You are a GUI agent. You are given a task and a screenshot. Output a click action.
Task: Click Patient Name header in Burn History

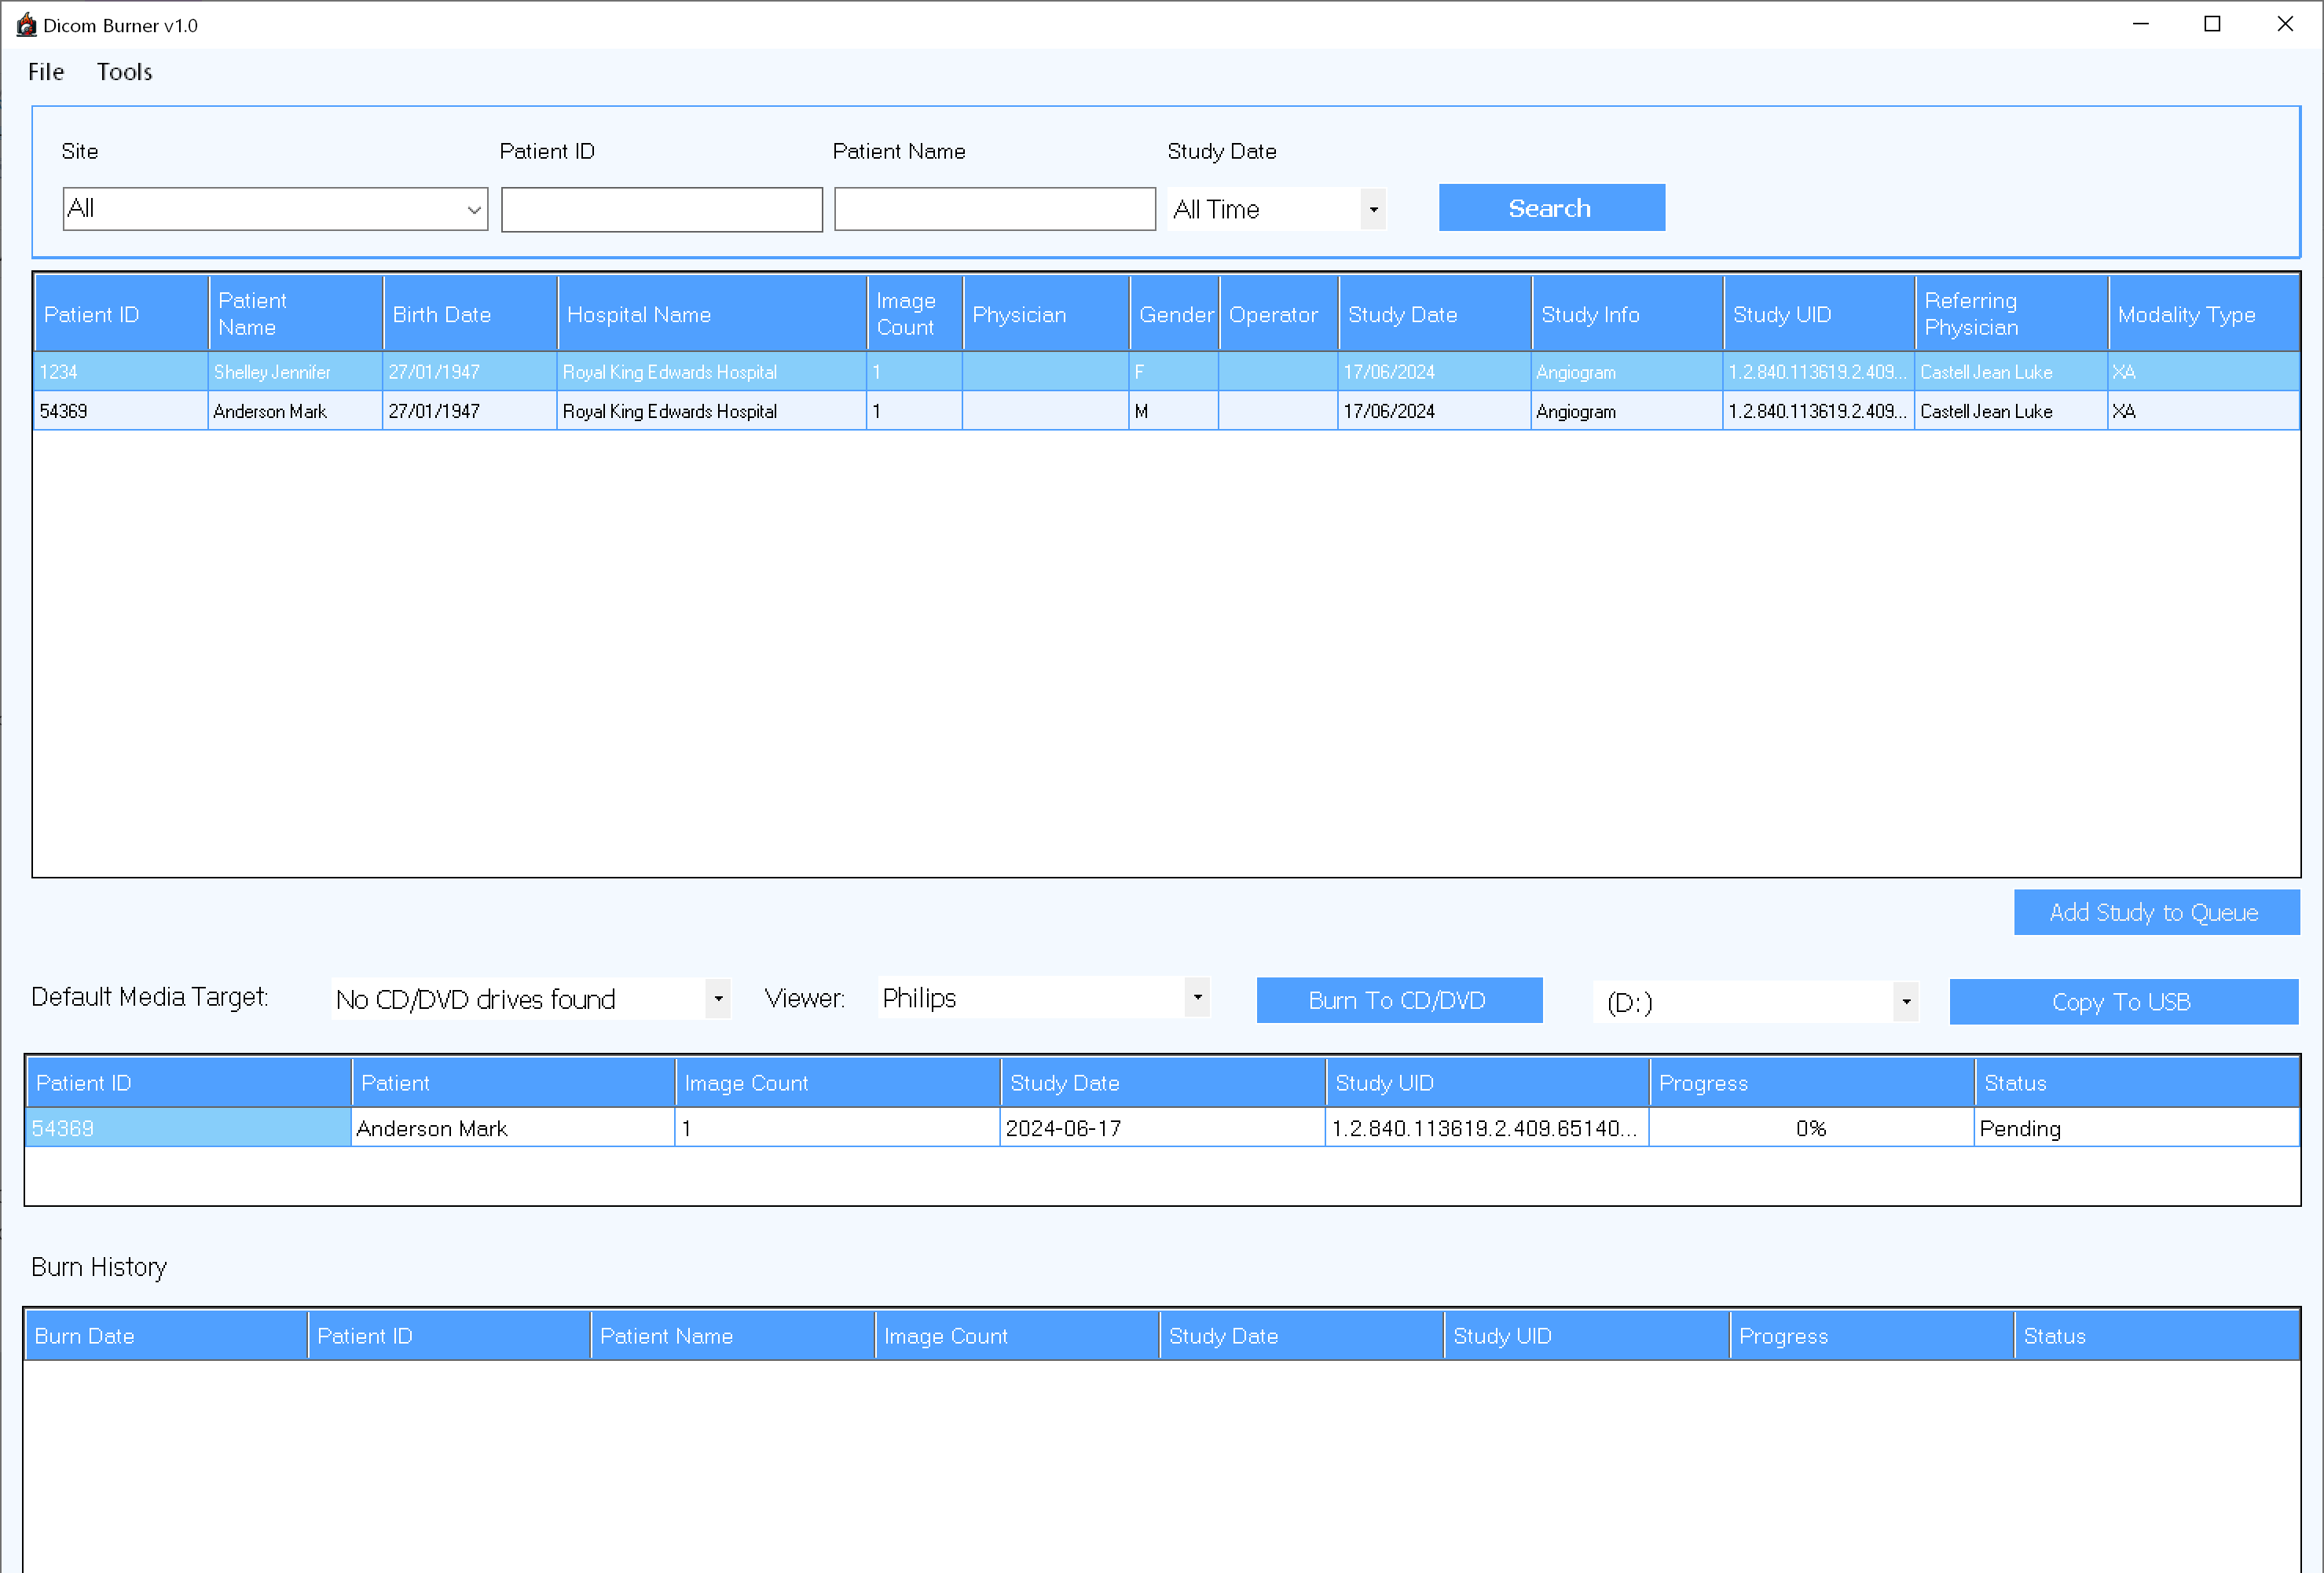tap(732, 1336)
